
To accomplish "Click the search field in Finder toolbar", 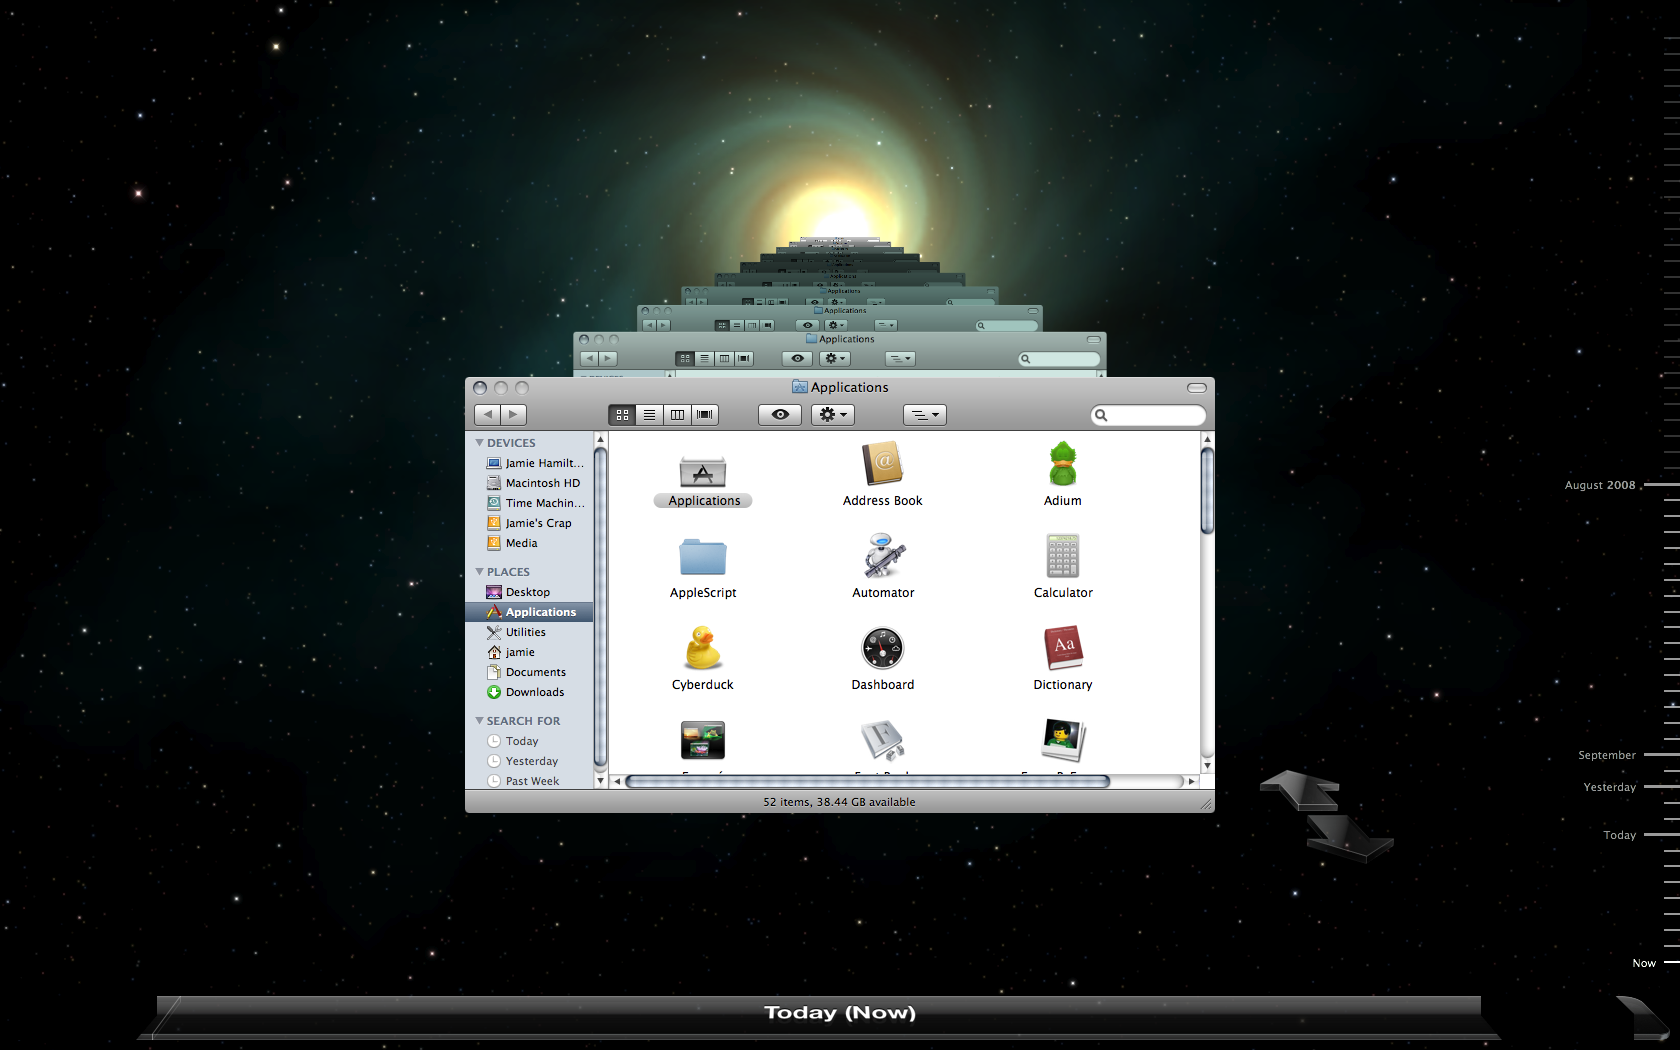I will 1148,415.
